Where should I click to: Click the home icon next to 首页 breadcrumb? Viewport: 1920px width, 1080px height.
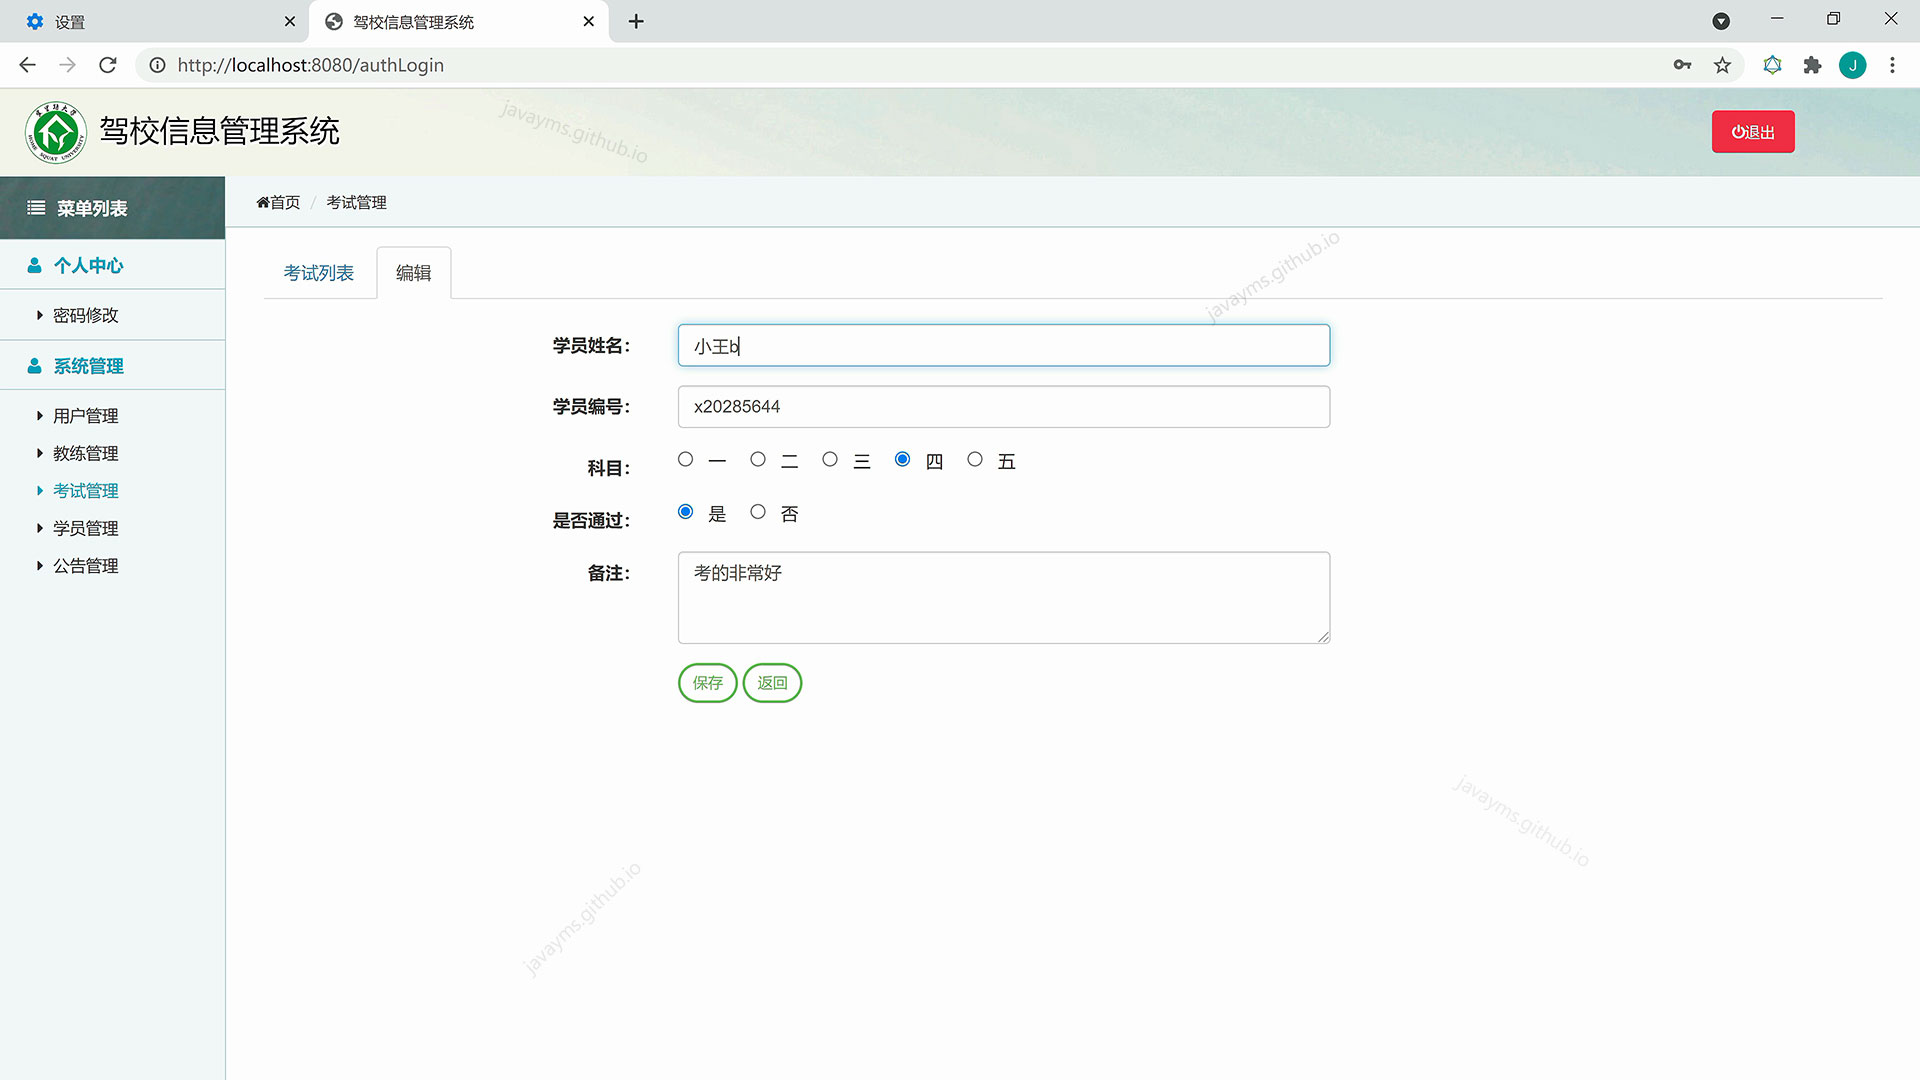coord(262,202)
